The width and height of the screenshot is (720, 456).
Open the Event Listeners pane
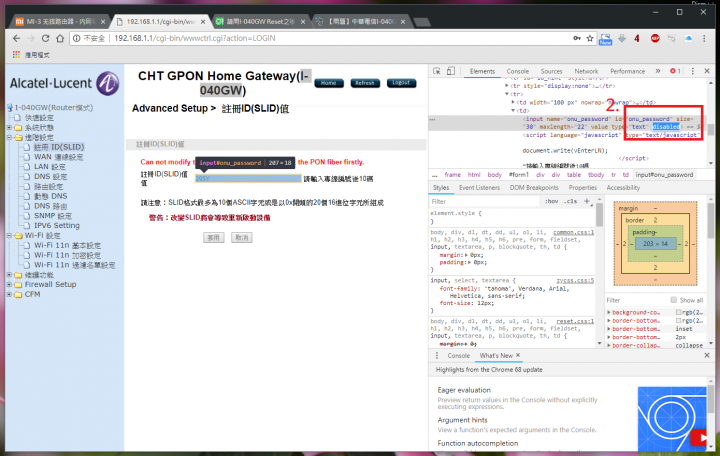pyautogui.click(x=479, y=188)
